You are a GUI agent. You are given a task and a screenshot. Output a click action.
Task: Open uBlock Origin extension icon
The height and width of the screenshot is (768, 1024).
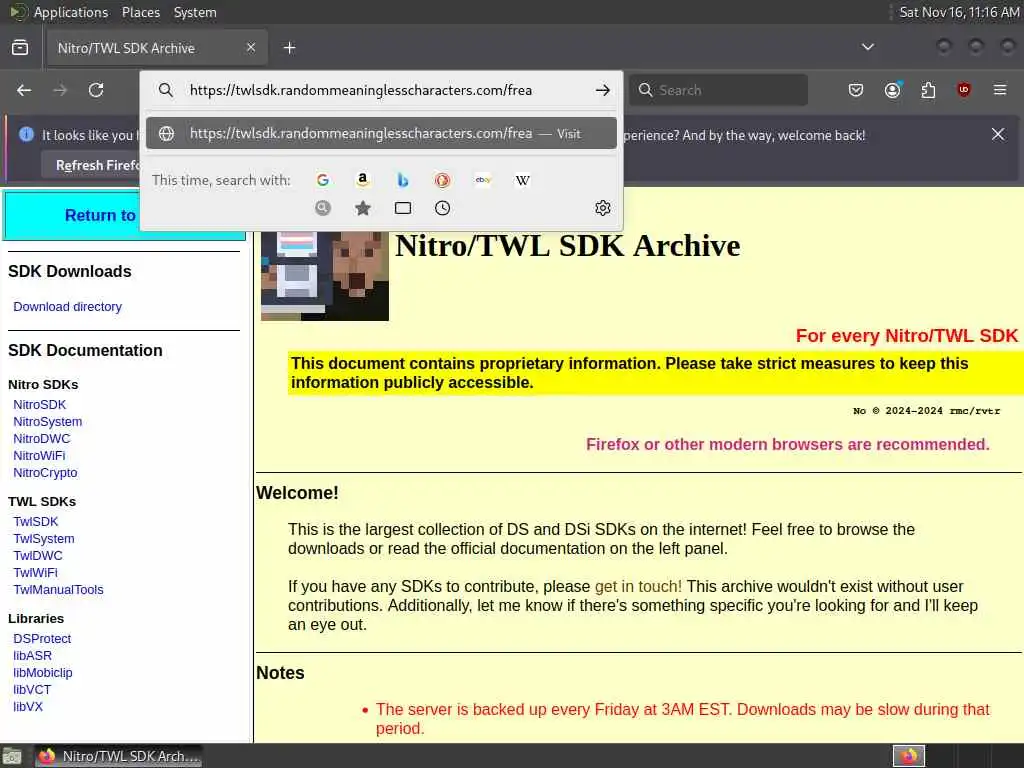point(964,90)
